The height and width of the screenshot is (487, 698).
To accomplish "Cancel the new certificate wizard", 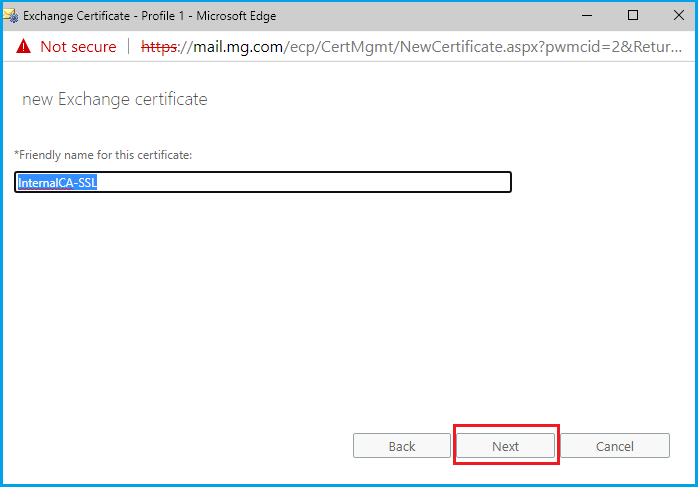I will (614, 446).
